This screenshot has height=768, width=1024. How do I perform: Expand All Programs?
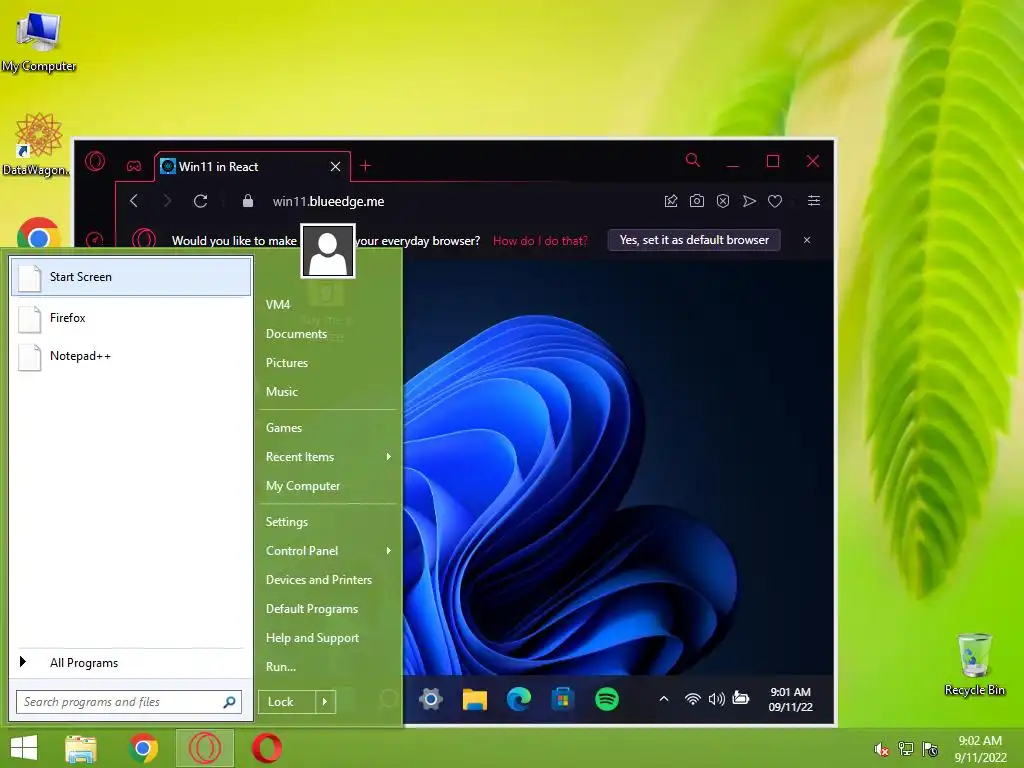tap(129, 663)
